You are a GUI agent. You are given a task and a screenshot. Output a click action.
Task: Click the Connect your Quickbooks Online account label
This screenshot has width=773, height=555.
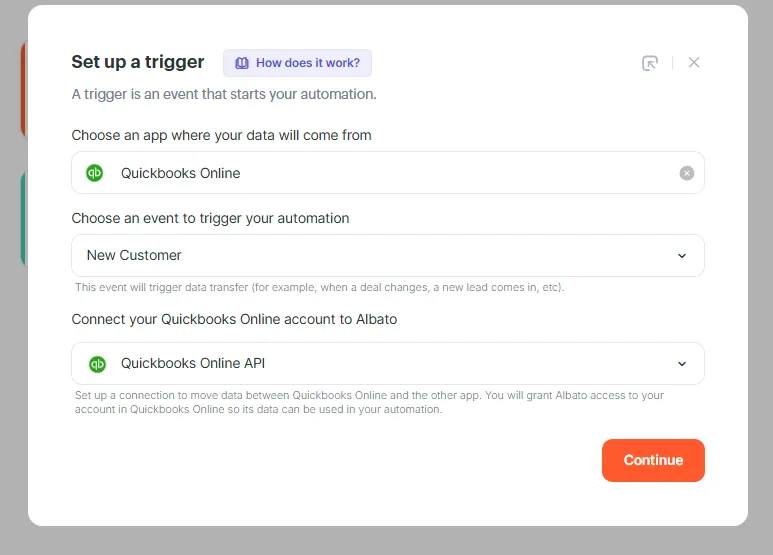point(234,319)
